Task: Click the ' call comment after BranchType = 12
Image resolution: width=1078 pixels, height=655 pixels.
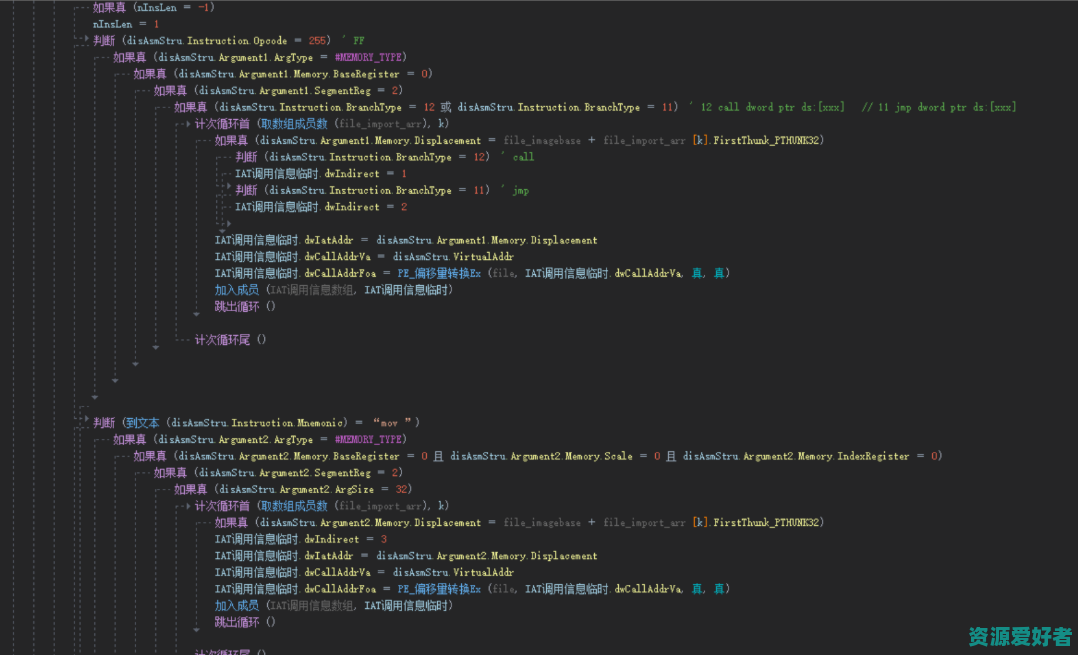Action: (516, 157)
